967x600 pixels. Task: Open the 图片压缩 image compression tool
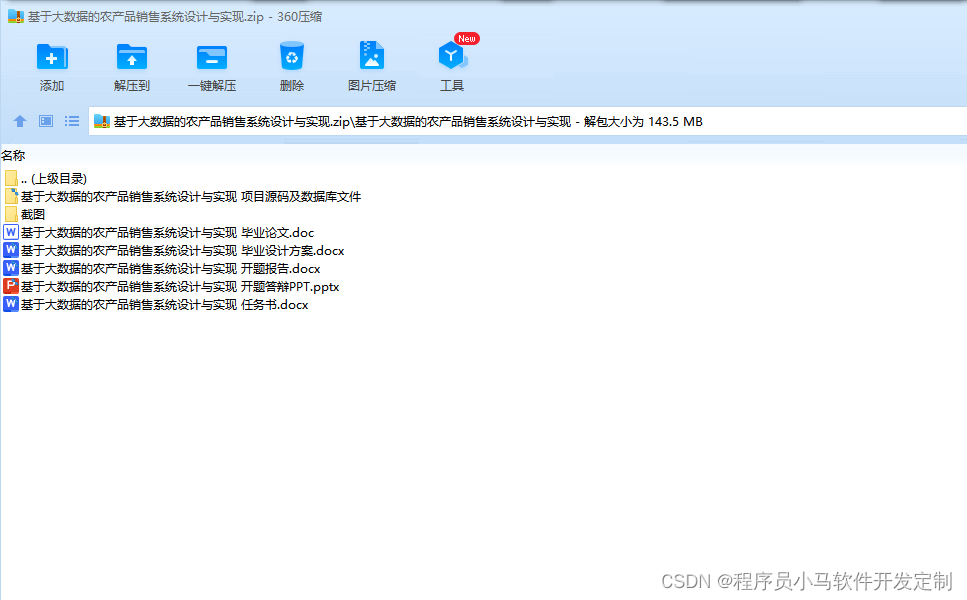pos(372,56)
